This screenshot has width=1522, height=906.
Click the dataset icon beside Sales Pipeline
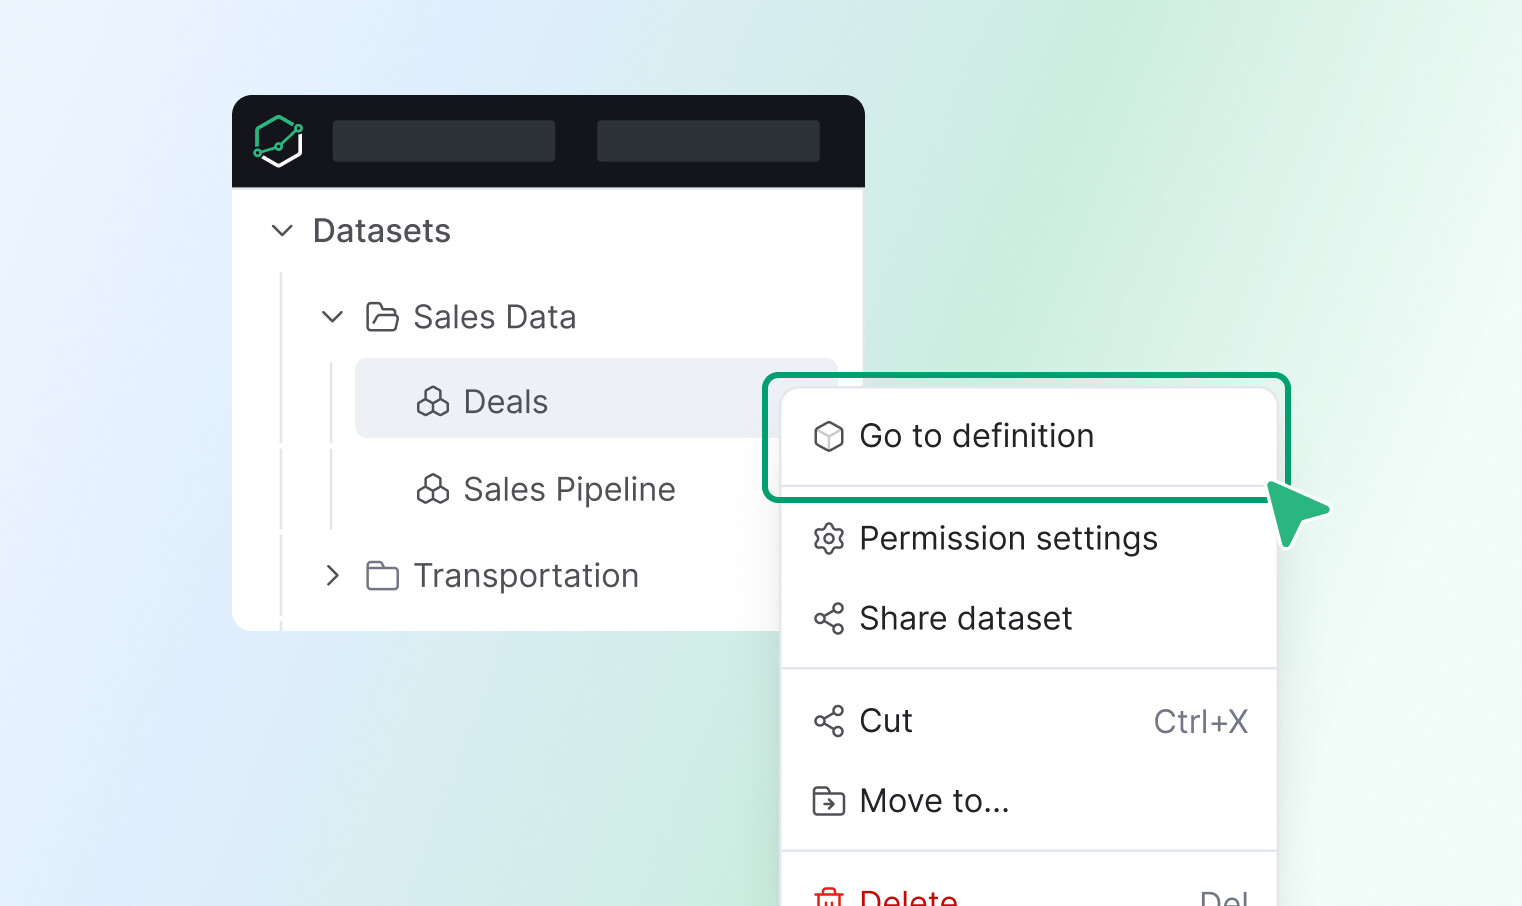[x=433, y=489]
